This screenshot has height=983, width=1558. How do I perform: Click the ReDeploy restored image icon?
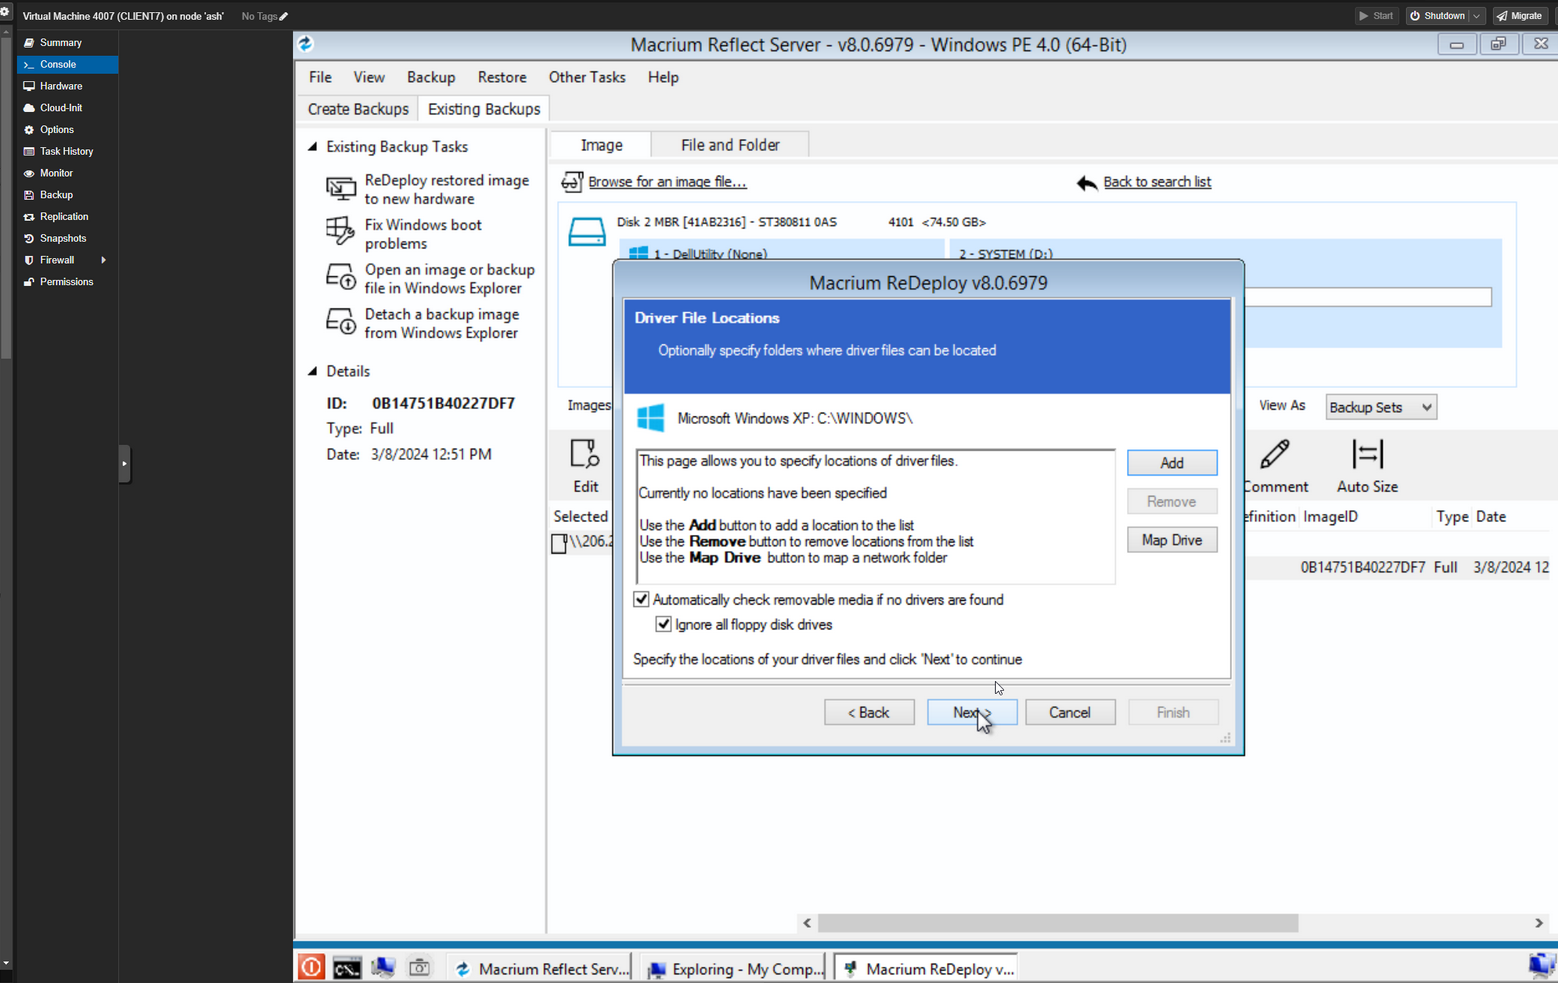pos(340,188)
